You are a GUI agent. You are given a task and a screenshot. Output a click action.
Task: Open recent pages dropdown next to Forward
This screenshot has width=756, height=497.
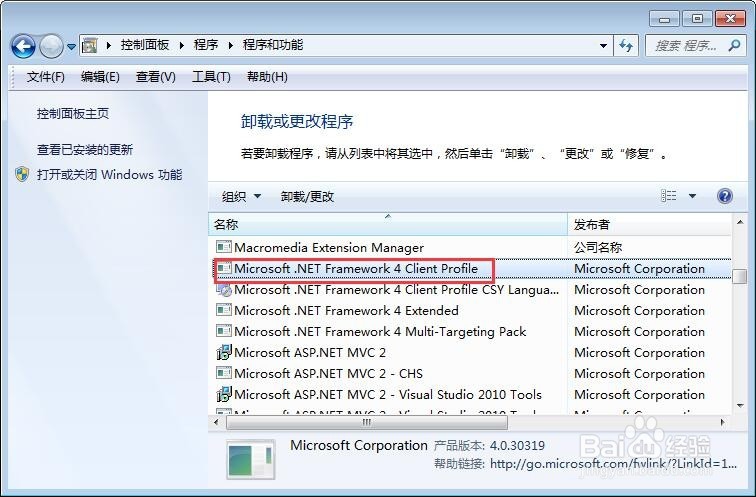[x=71, y=47]
